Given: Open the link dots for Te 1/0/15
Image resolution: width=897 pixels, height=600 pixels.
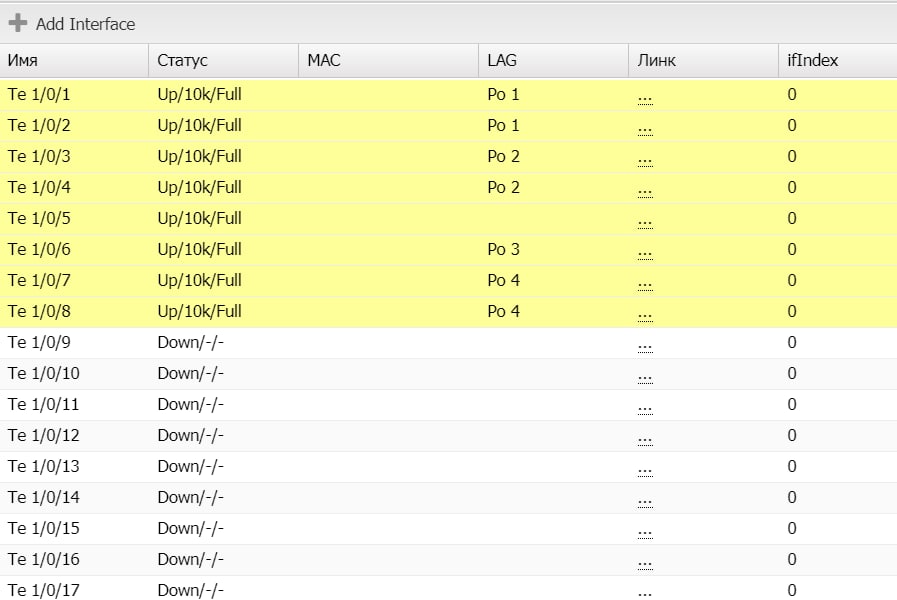Looking at the screenshot, I should pyautogui.click(x=645, y=532).
